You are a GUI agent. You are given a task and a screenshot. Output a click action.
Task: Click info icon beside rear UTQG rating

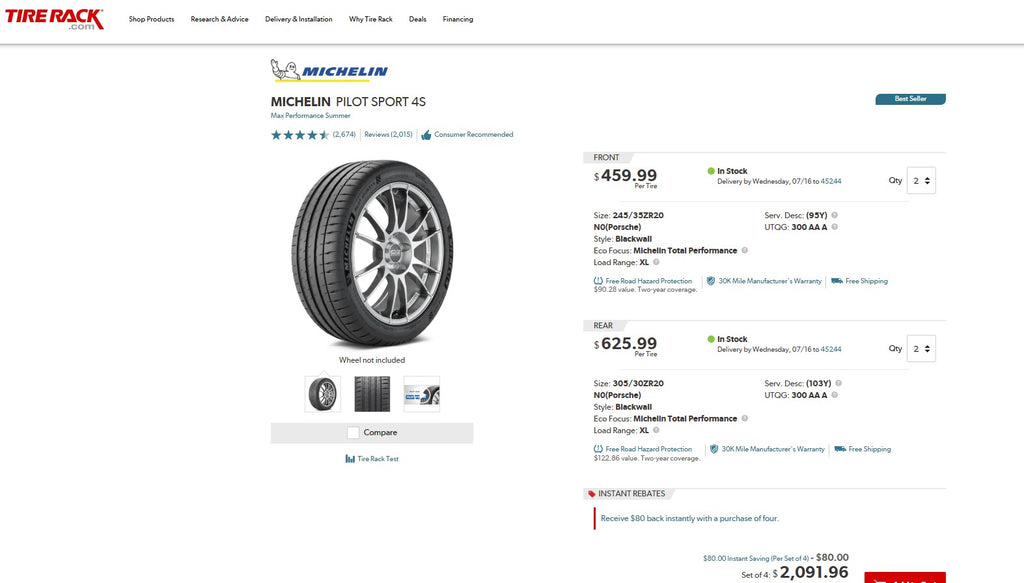(835, 395)
